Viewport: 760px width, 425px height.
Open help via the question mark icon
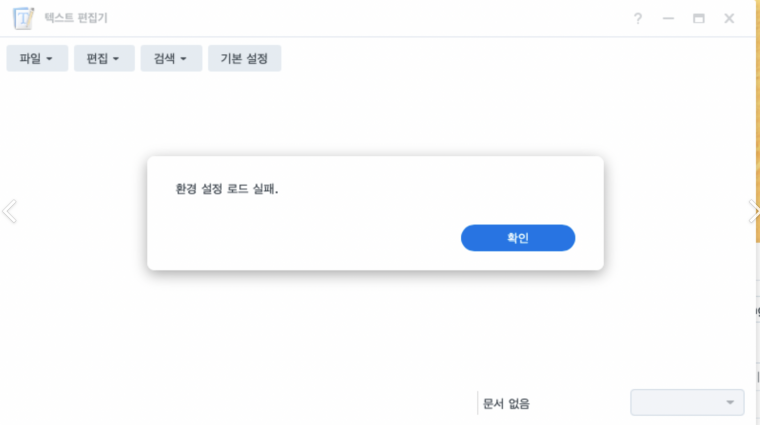[638, 18]
